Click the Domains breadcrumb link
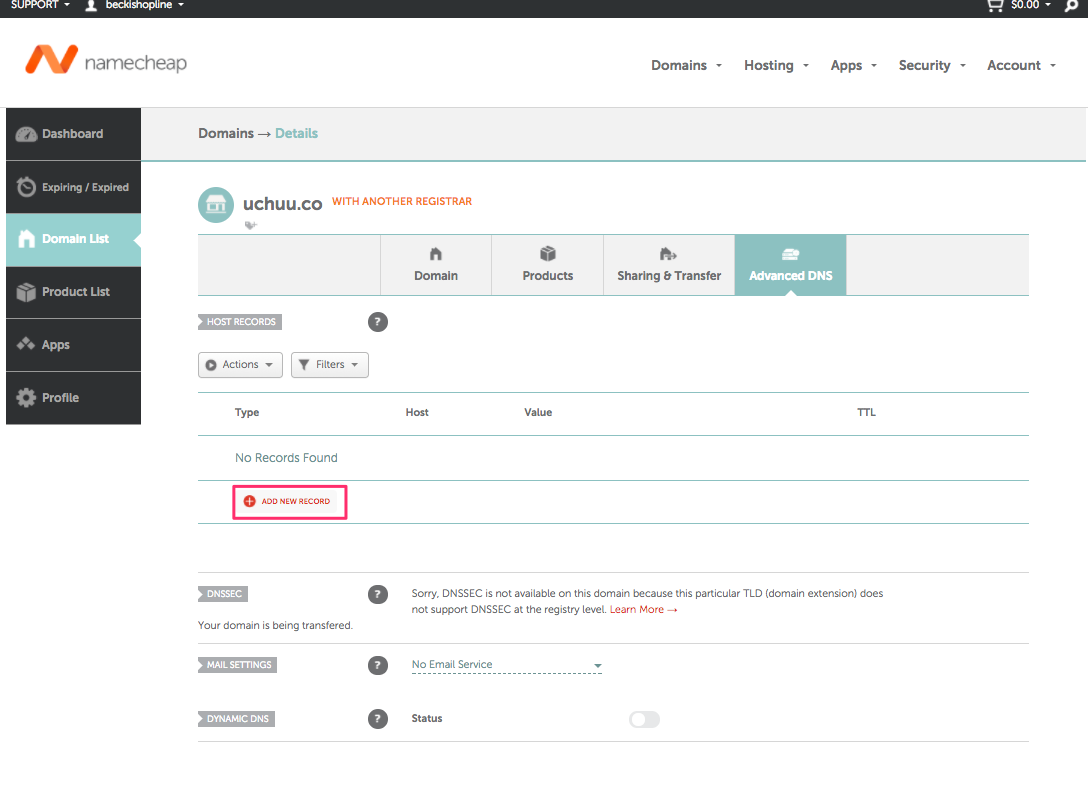The image size is (1088, 786). (x=226, y=133)
